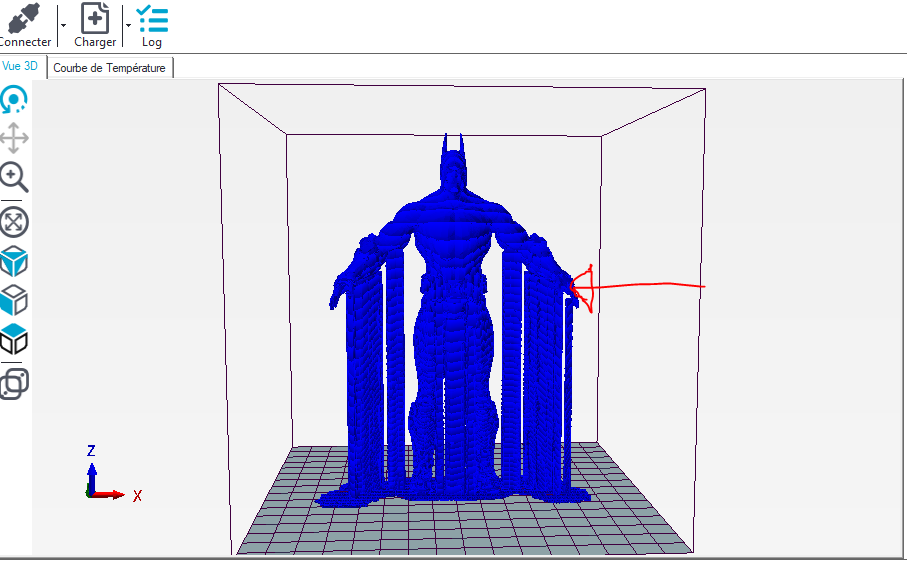Switch to isometric cube view

(14, 261)
